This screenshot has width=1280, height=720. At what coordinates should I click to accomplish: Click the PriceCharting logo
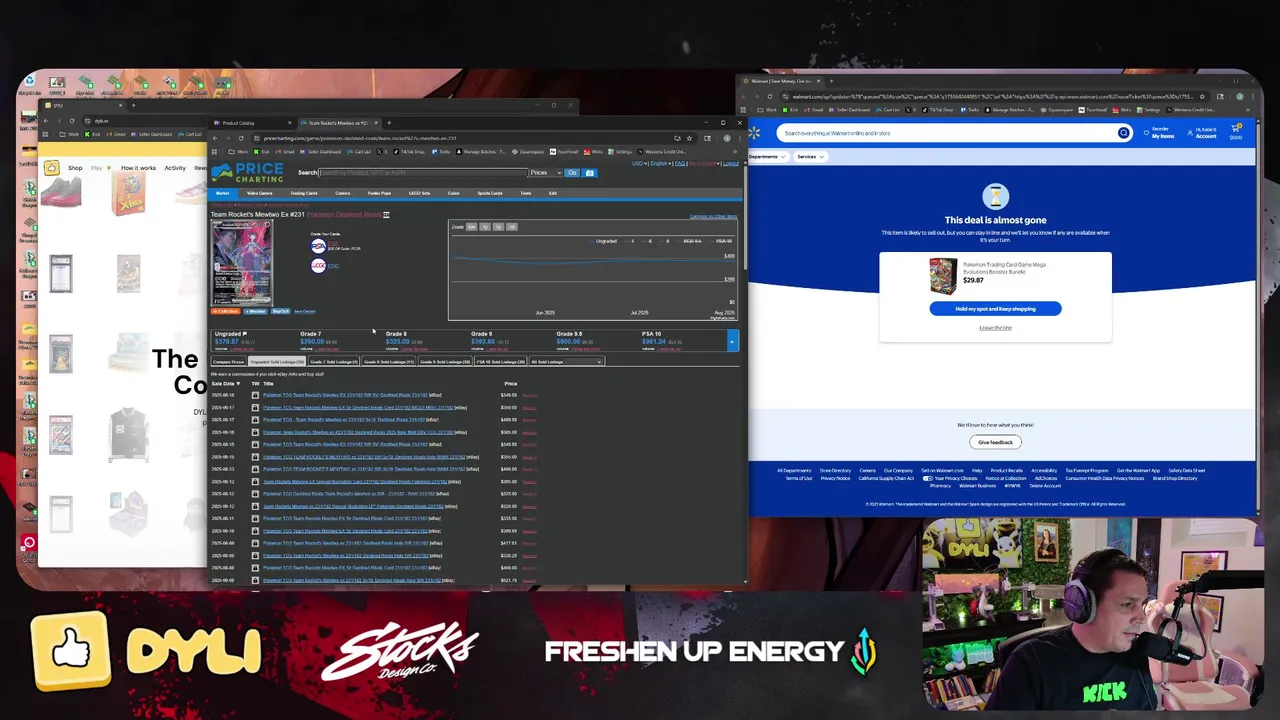[x=247, y=172]
